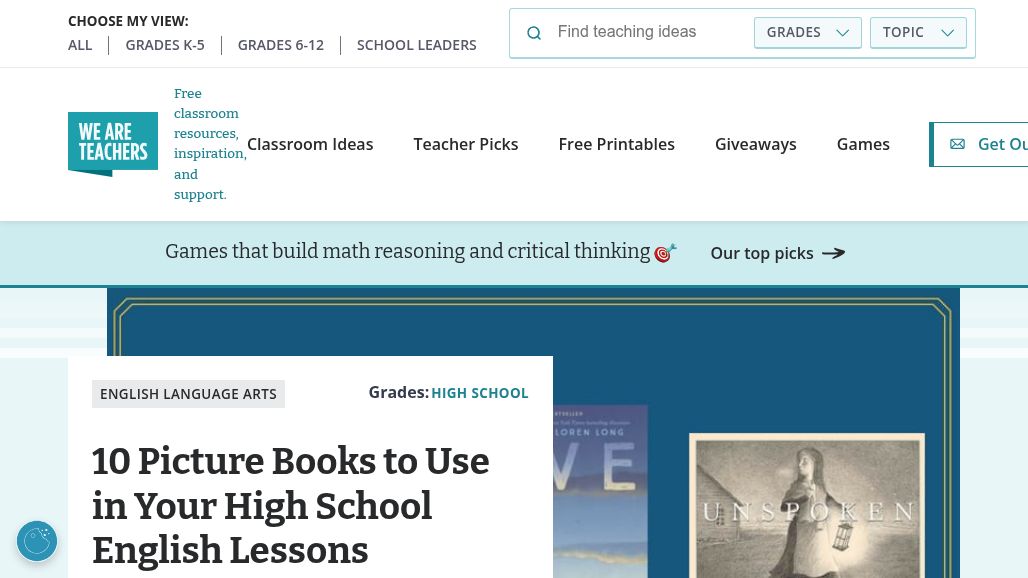Expand the Topic dropdown

918,32
